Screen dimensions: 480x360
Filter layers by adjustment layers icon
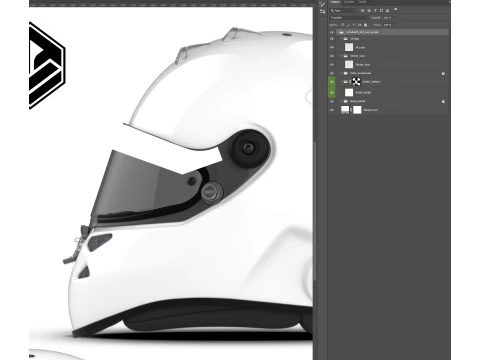369,11
